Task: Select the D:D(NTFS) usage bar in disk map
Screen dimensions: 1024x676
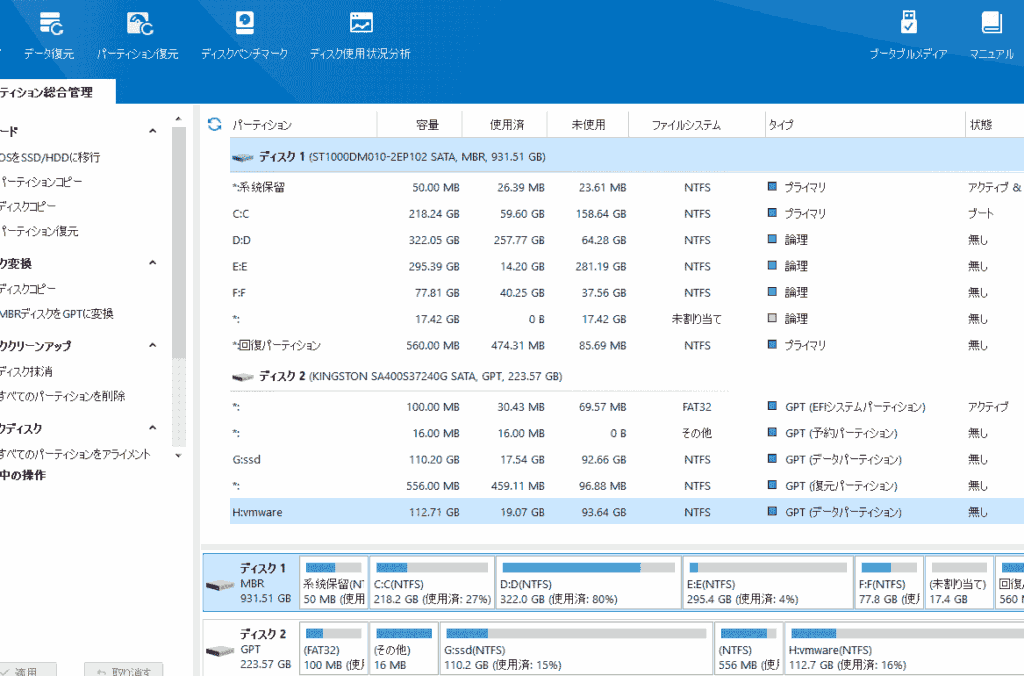Action: pos(588,567)
